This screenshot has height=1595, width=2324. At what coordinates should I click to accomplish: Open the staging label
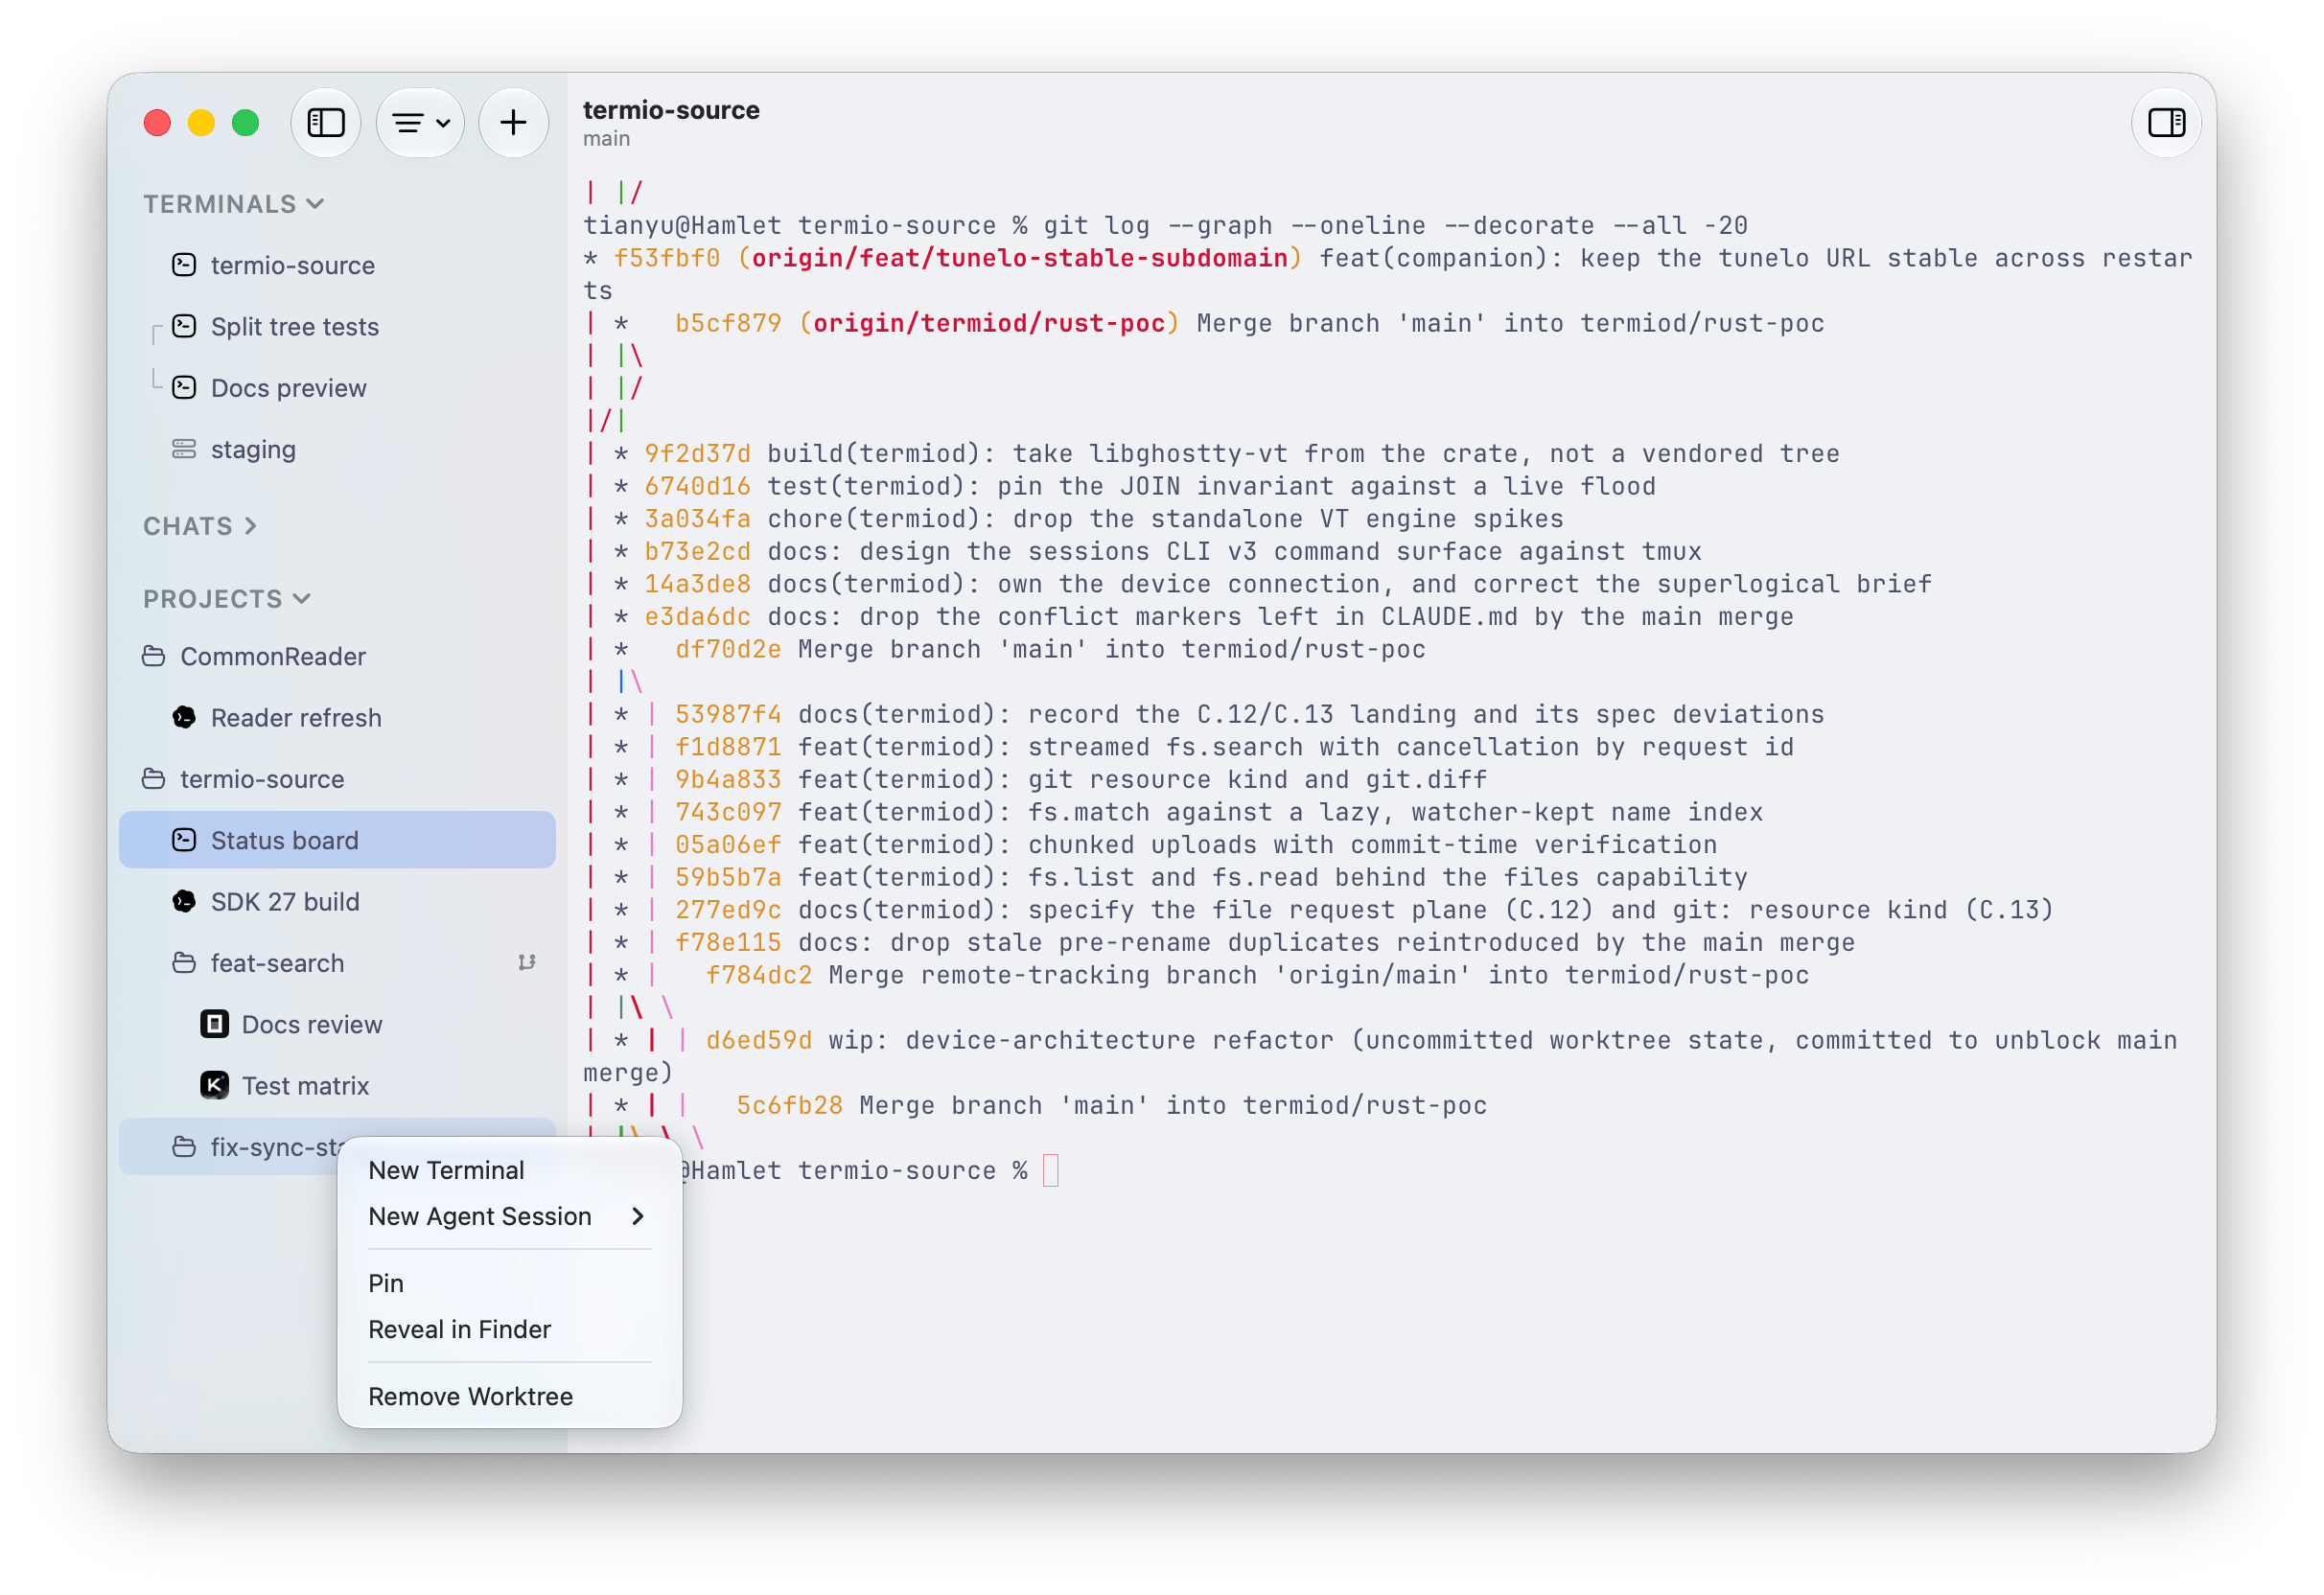pyautogui.click(x=253, y=450)
